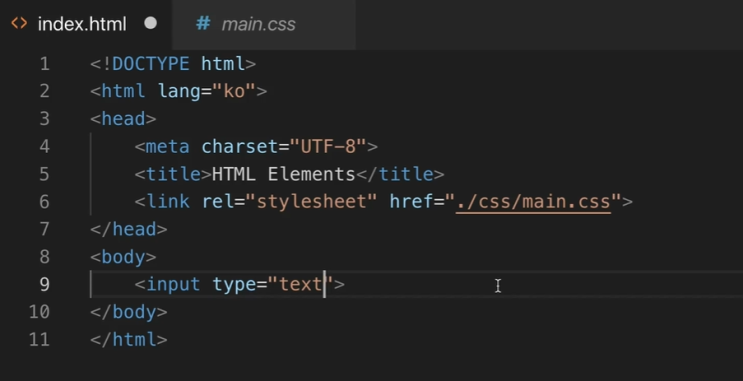Click the html tag name on line 2

click(x=123, y=91)
